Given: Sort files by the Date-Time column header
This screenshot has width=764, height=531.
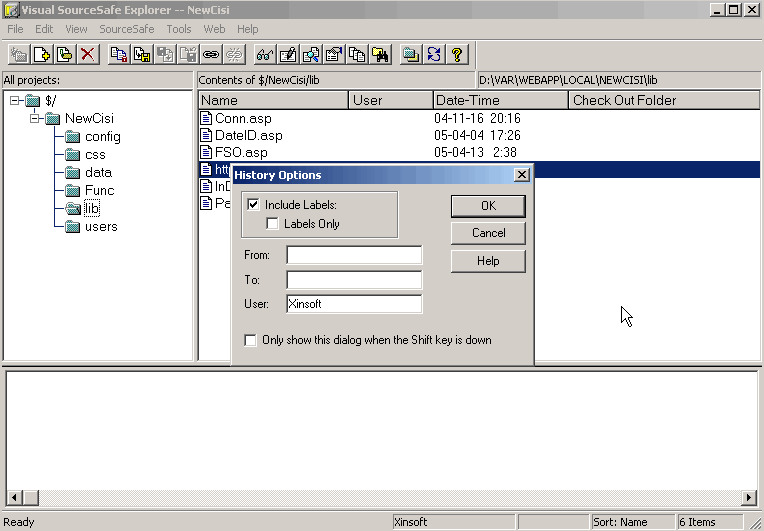Looking at the screenshot, I should point(501,100).
